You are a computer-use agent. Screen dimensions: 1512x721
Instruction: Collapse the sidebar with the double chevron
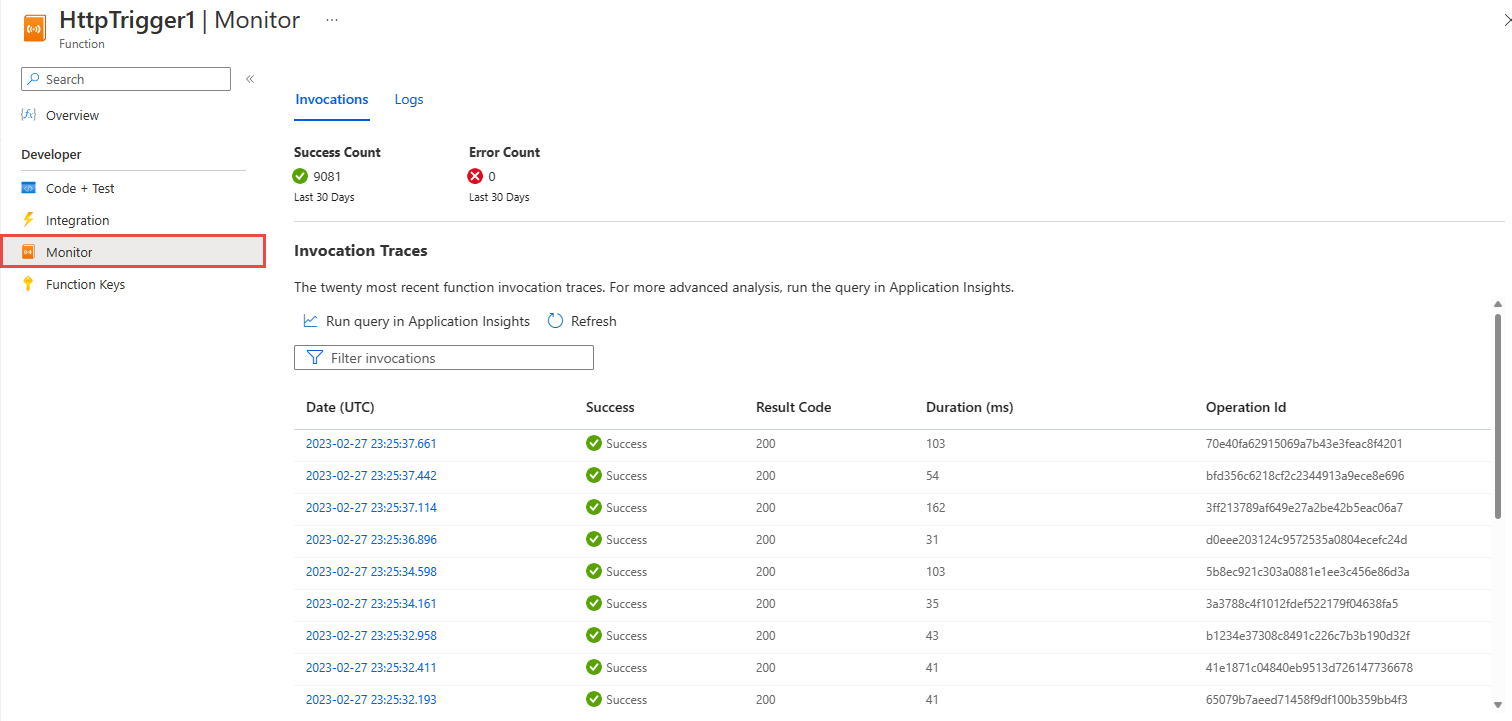click(x=249, y=78)
